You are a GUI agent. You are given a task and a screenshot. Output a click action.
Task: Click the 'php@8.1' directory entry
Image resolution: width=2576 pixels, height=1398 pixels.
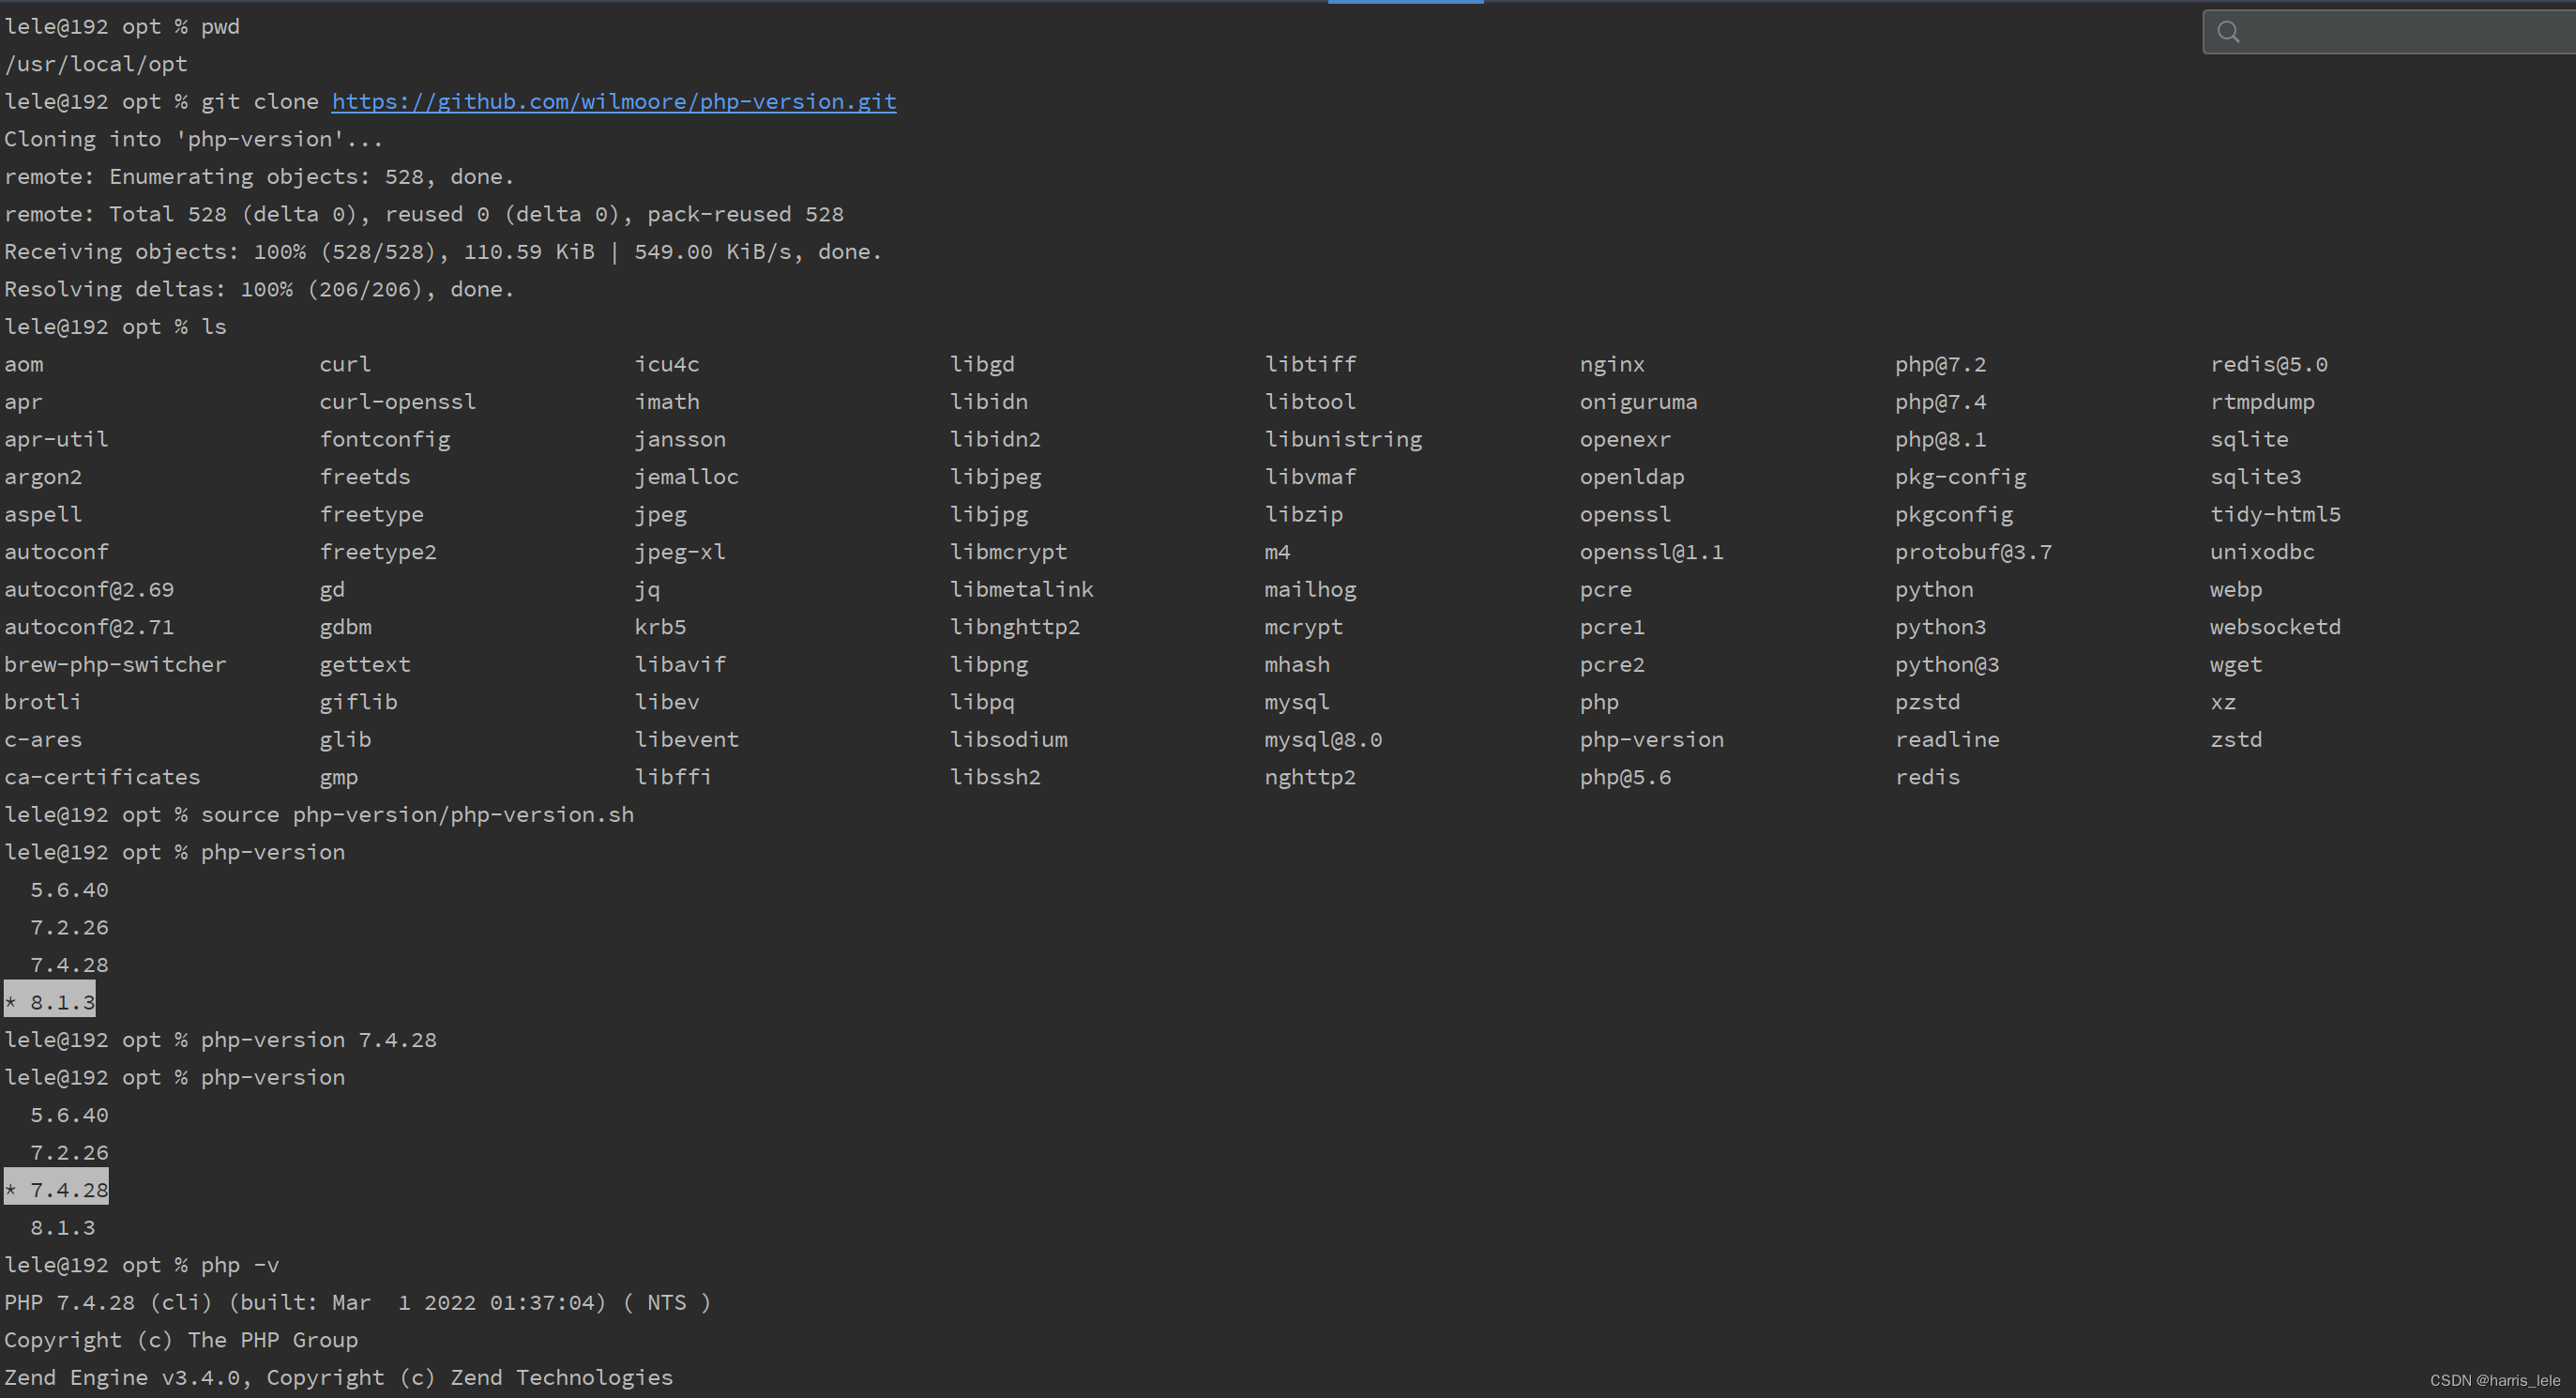(x=1939, y=440)
